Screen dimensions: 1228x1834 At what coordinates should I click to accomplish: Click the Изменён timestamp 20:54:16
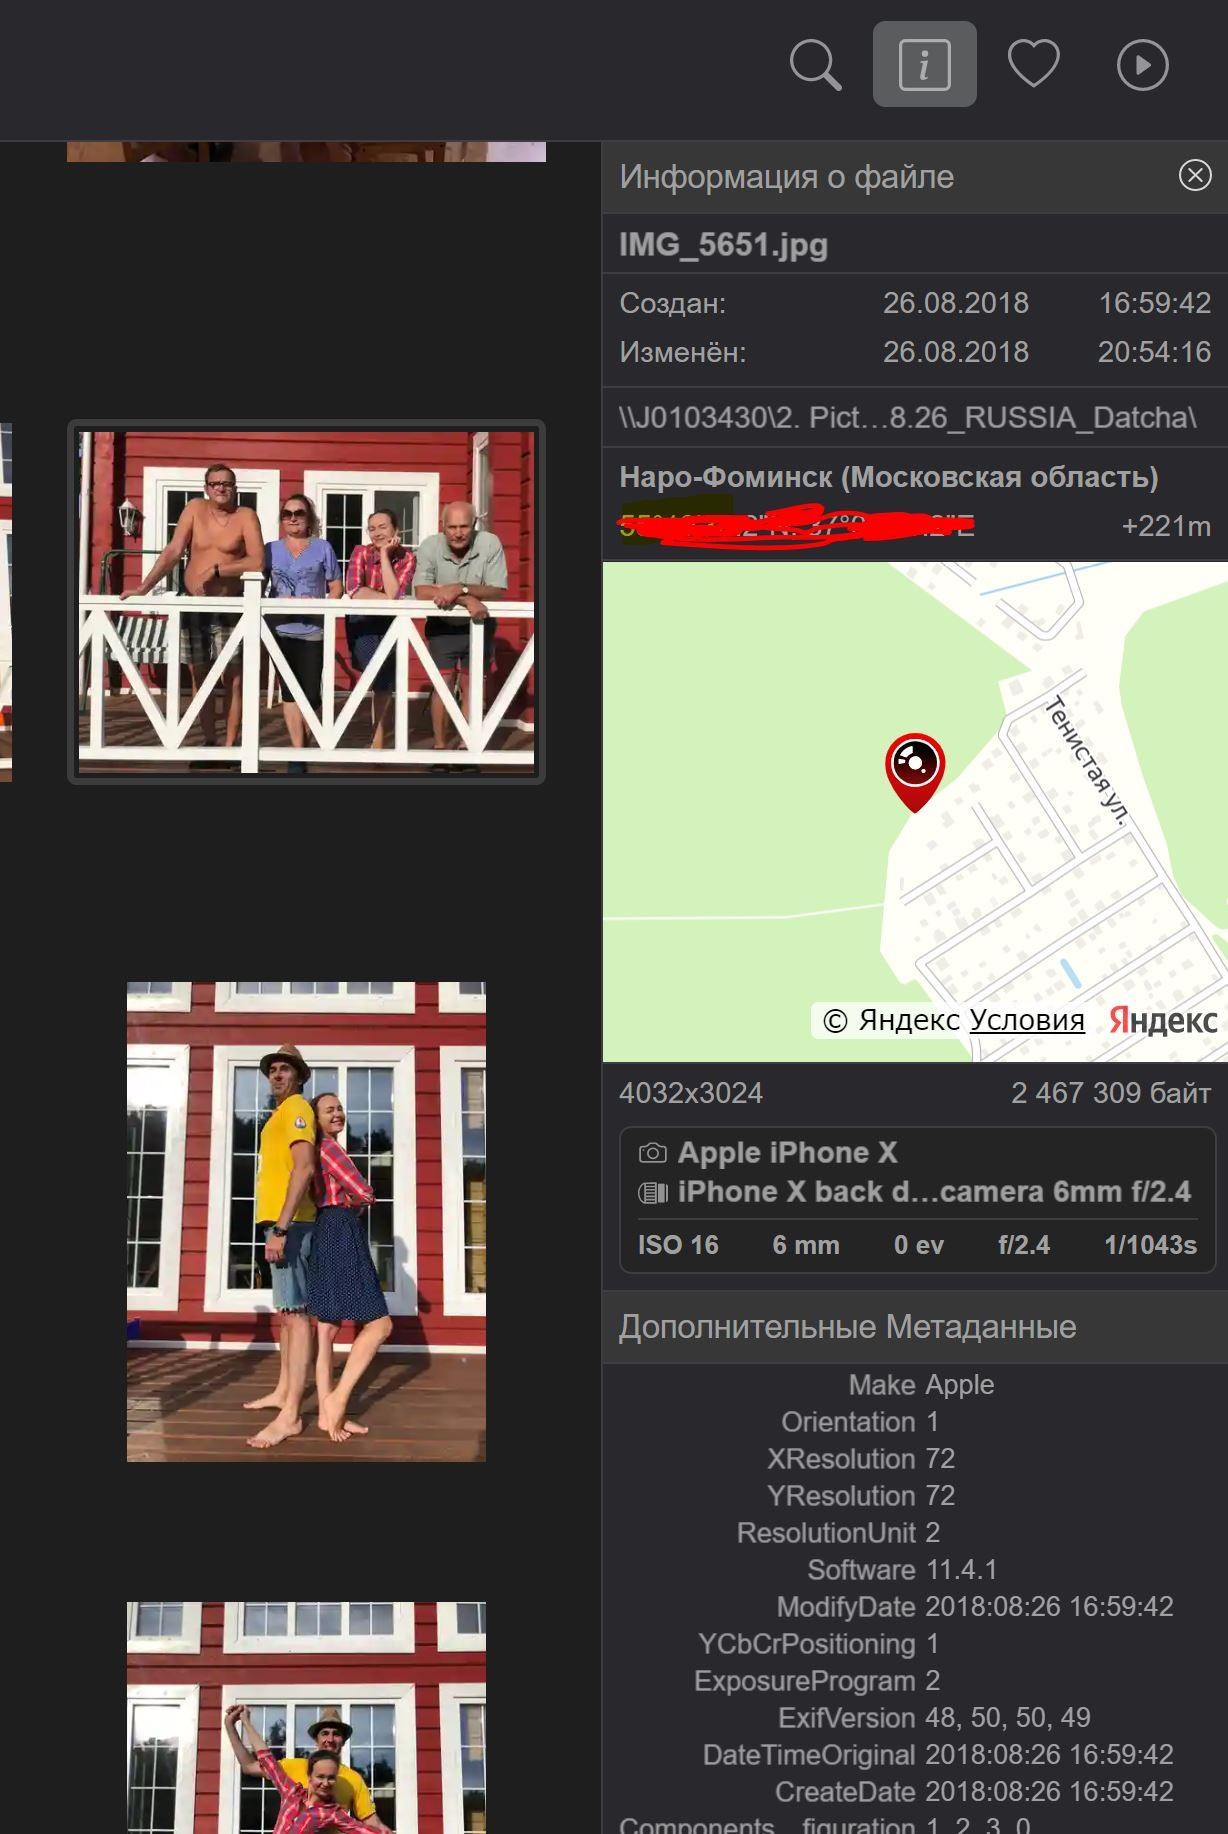point(1155,352)
